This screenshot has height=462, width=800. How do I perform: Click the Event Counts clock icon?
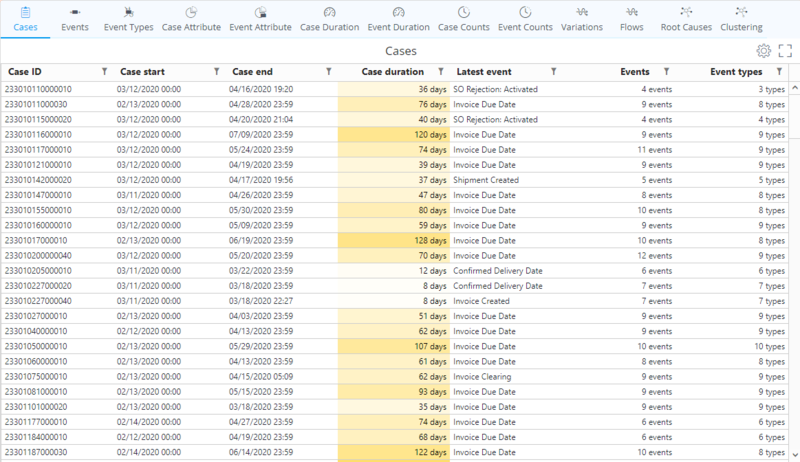tap(525, 12)
